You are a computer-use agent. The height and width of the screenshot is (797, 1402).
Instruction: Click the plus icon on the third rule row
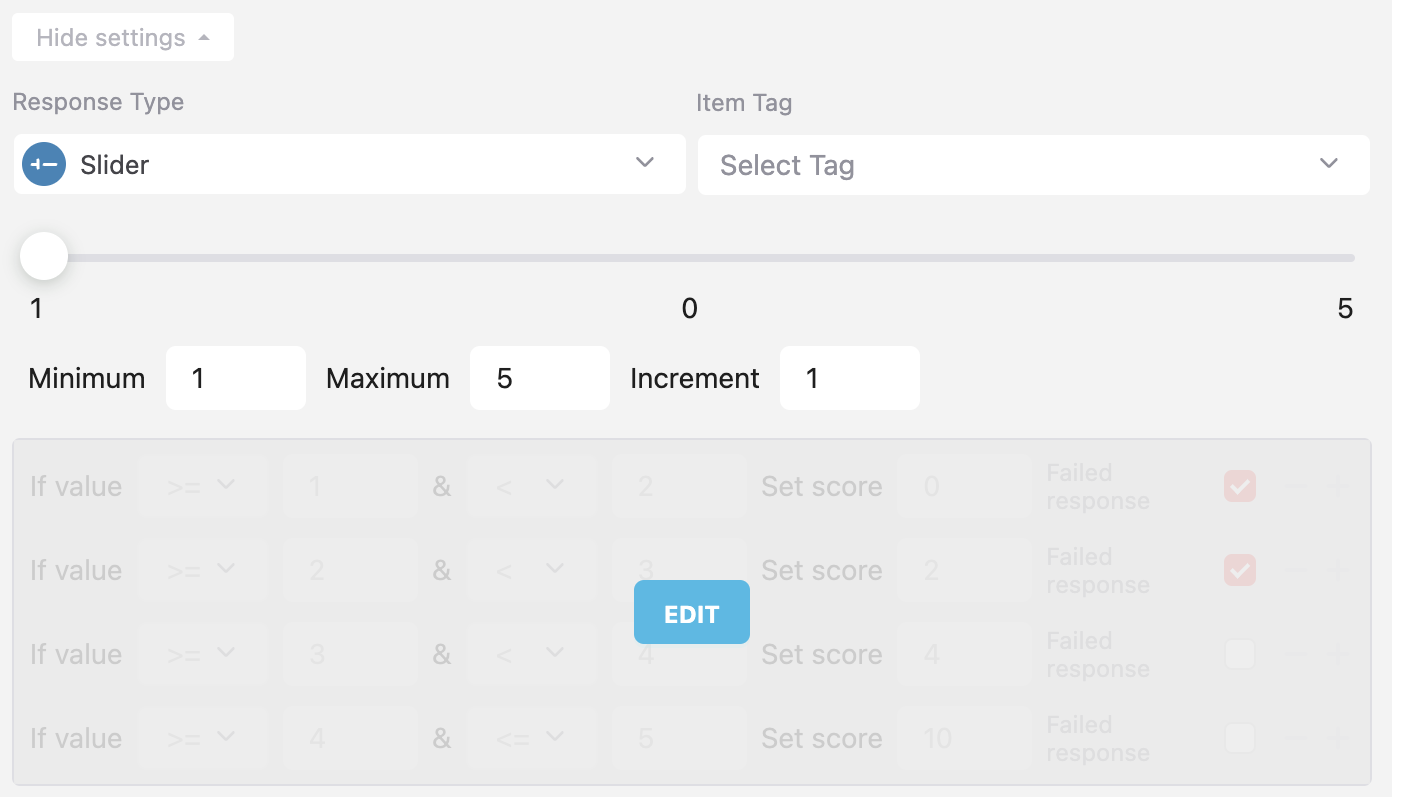pos(1339,654)
